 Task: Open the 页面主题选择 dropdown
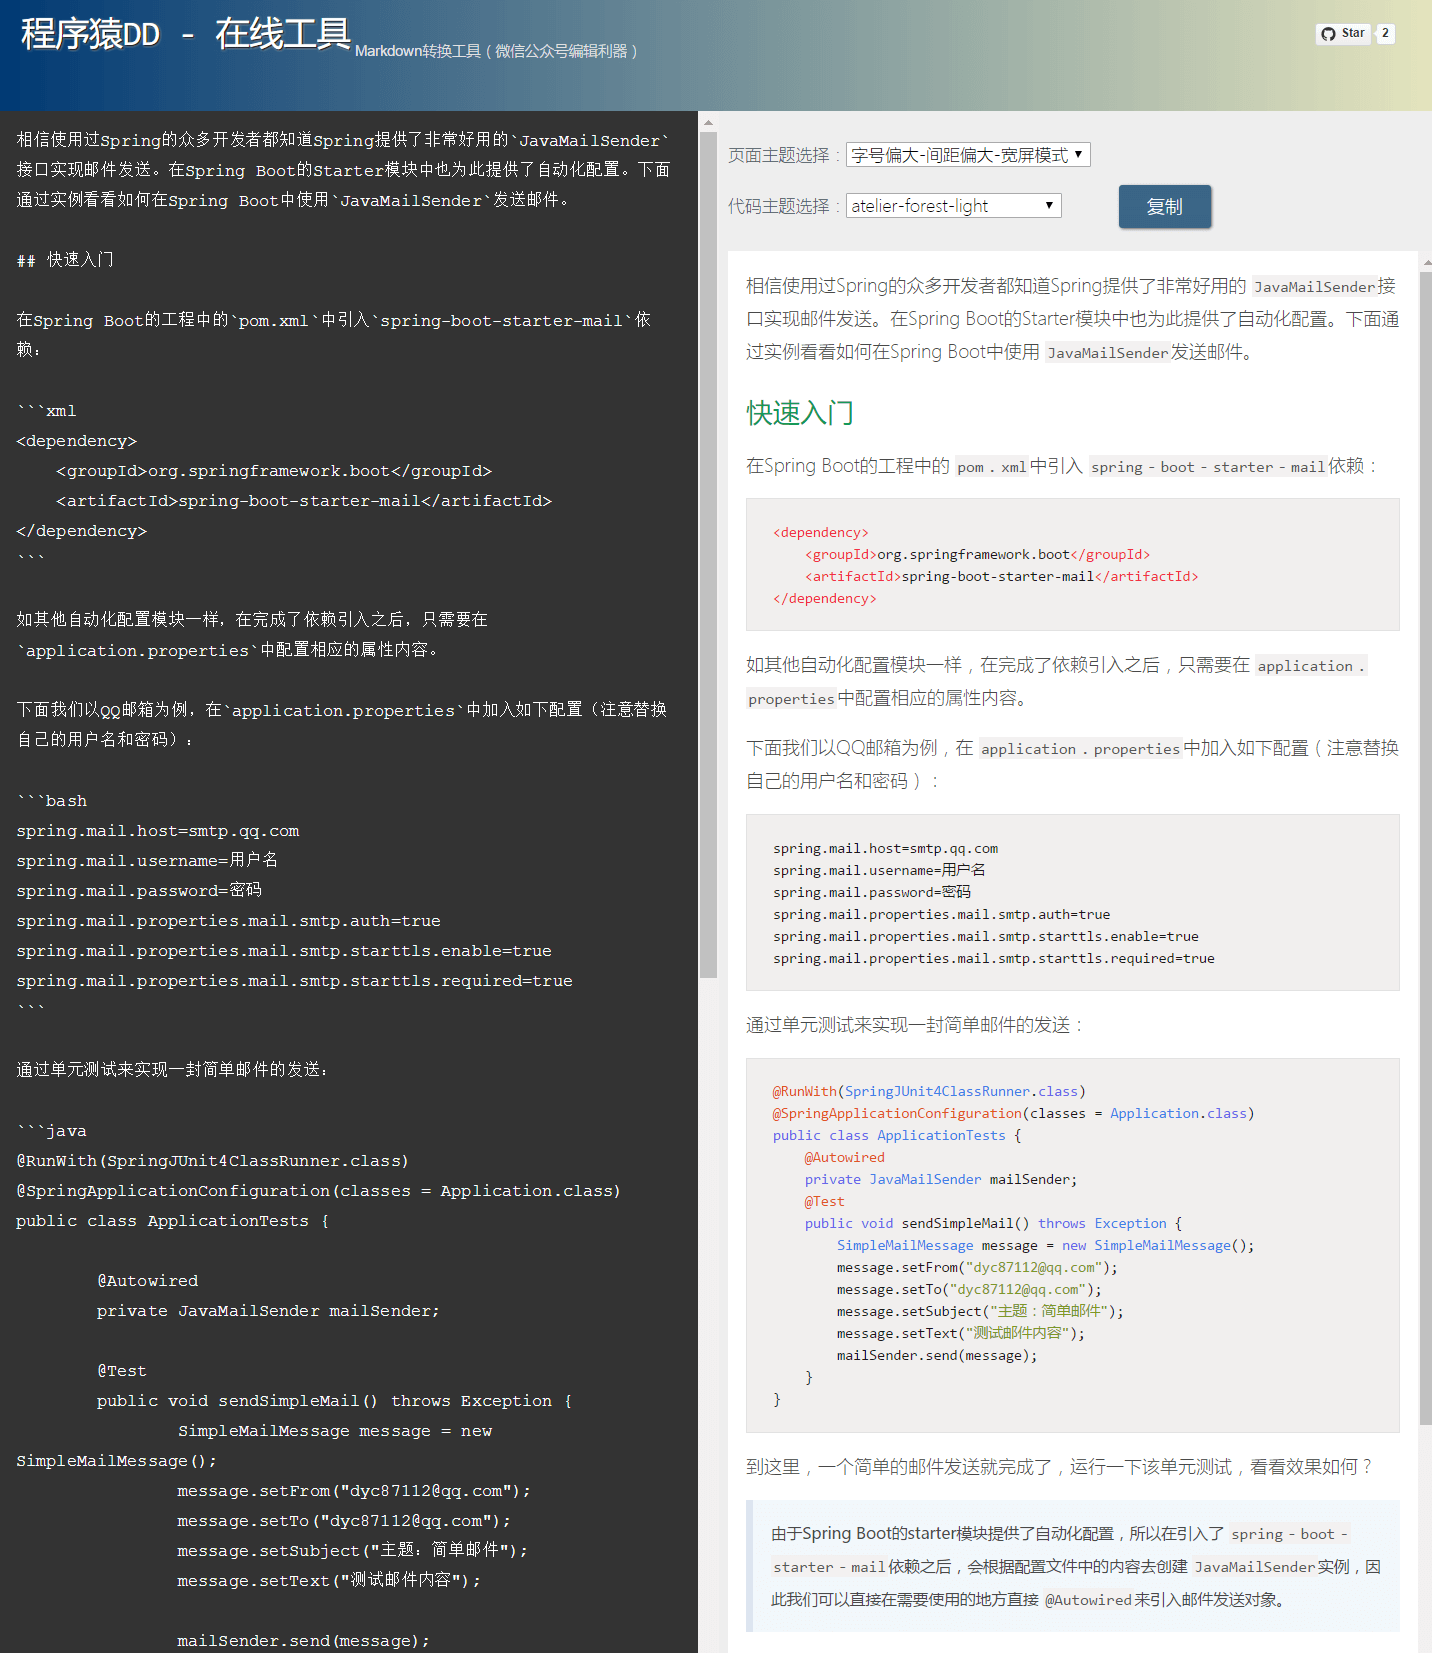point(968,155)
